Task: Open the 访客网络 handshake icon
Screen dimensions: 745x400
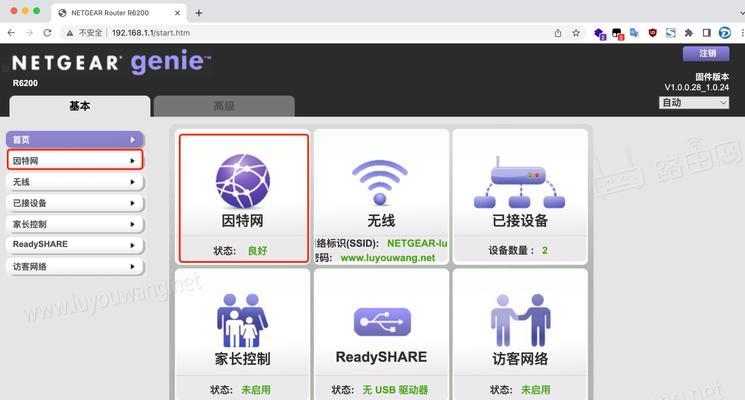Action: click(520, 320)
